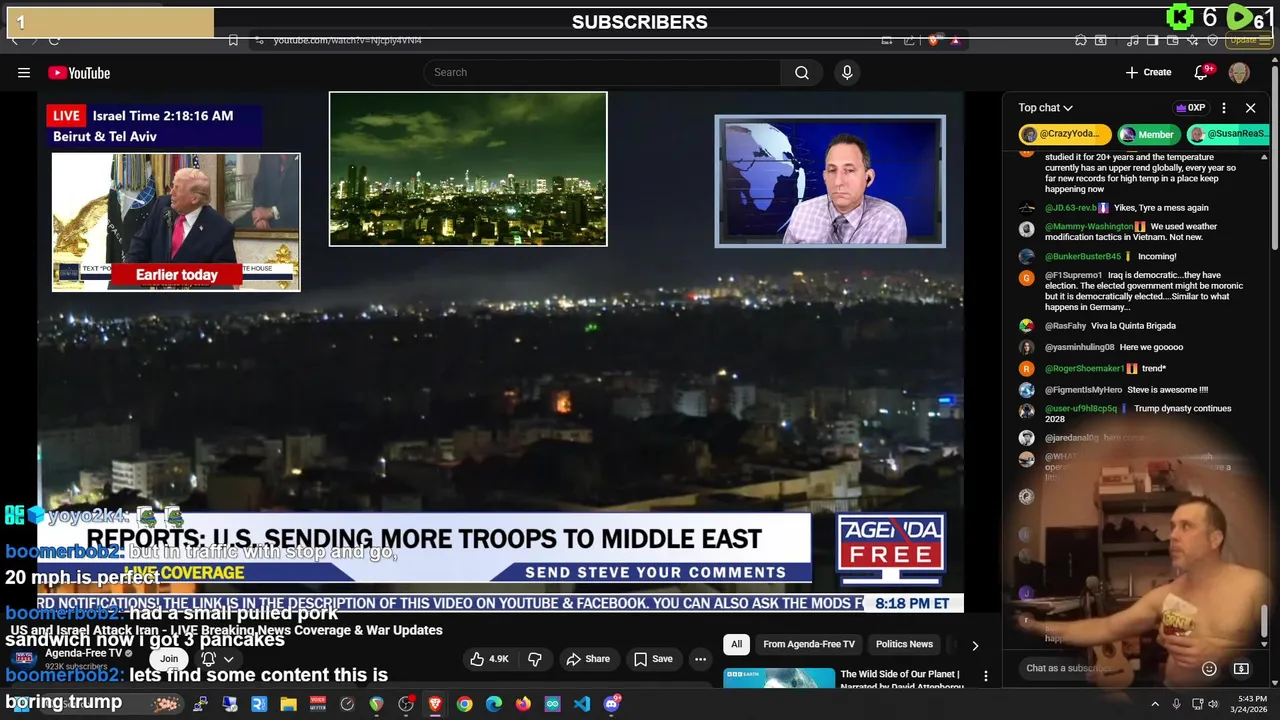Click the Brave reload page button

coord(54,40)
